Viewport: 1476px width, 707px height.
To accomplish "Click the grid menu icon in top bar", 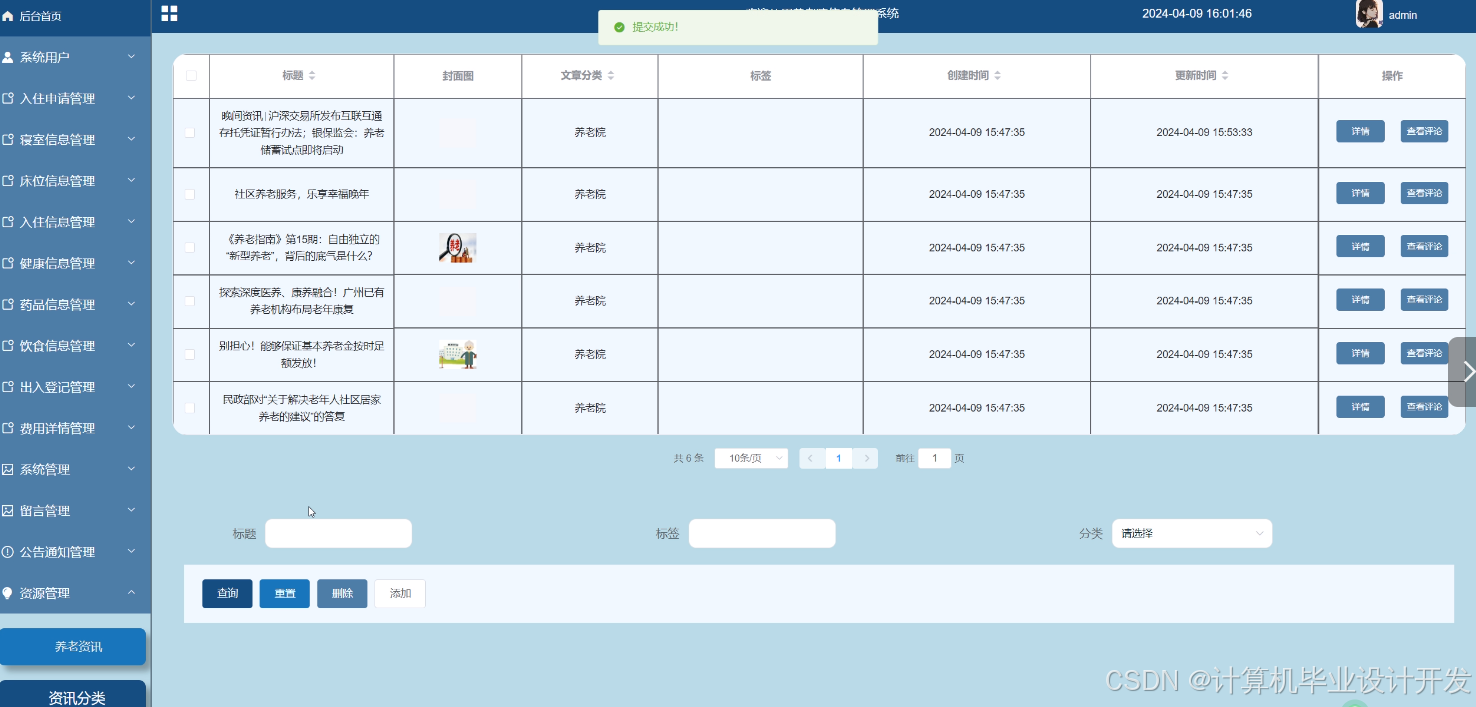I will point(169,13).
